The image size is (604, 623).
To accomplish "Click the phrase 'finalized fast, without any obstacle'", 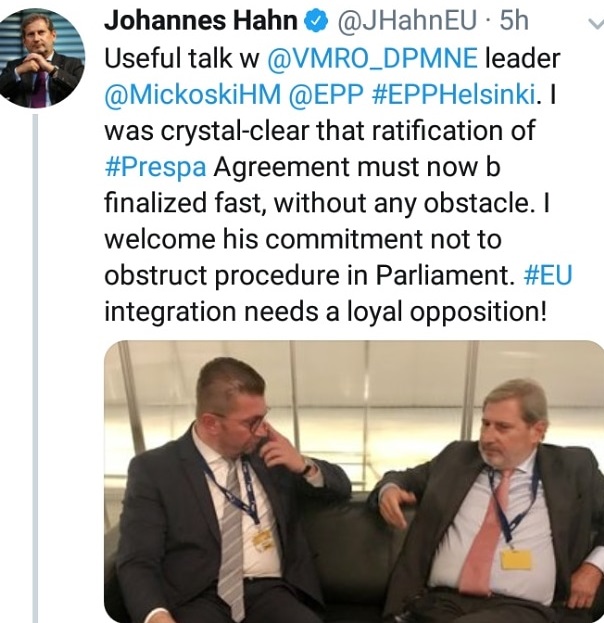I will pyautogui.click(x=317, y=203).
